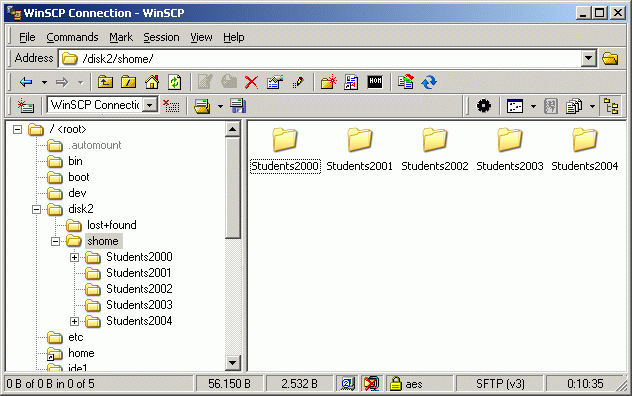Expand Students2000 in the tree

click(x=74, y=257)
